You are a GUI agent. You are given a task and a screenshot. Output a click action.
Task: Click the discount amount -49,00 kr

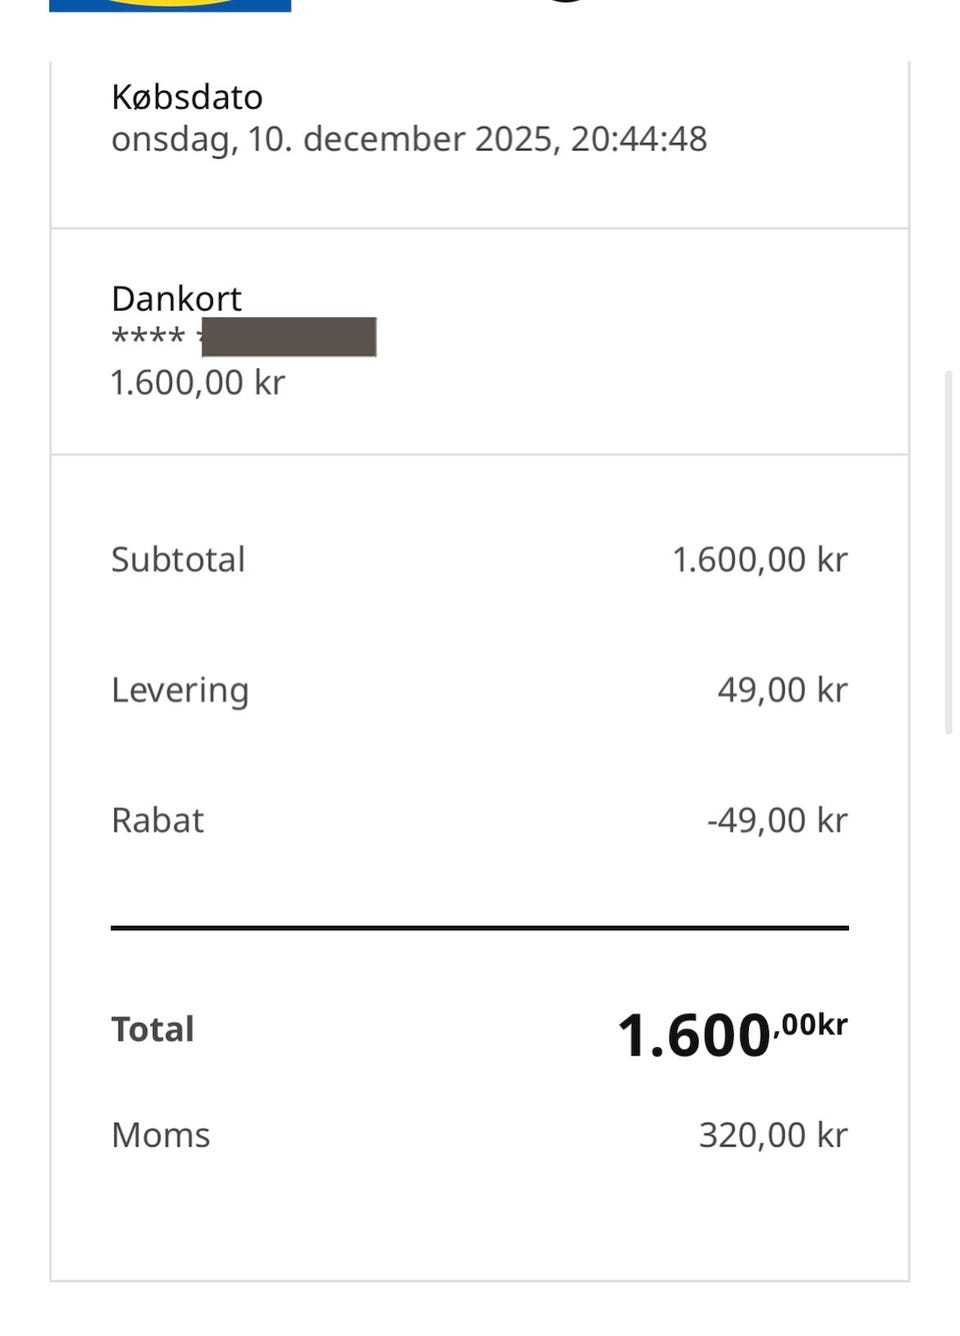click(x=777, y=820)
